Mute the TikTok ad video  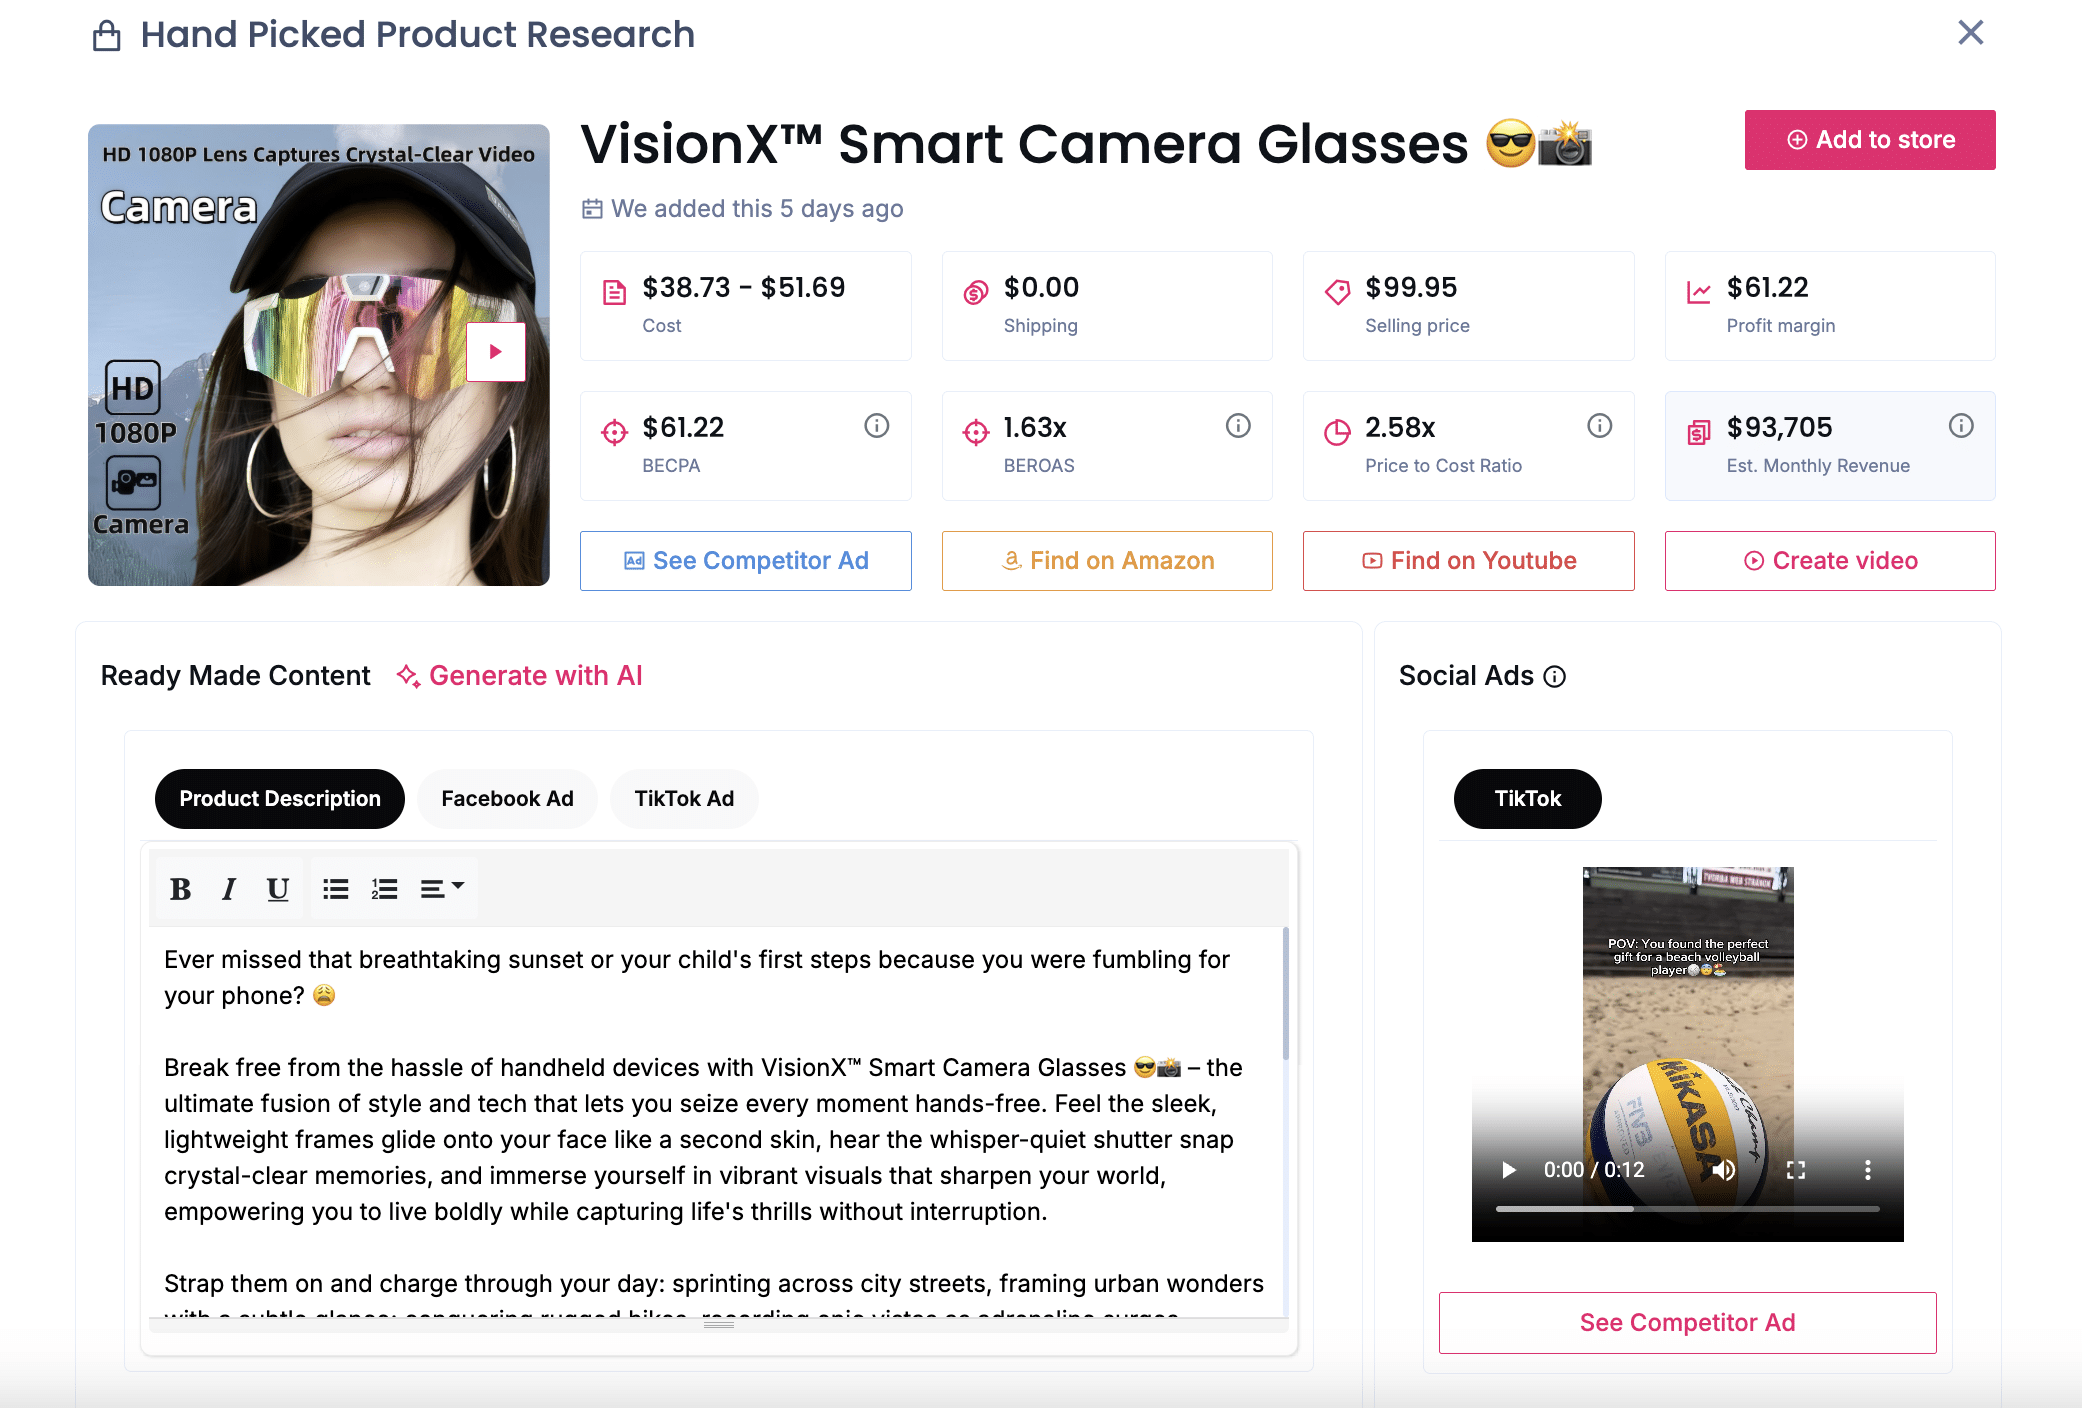coord(1724,1170)
